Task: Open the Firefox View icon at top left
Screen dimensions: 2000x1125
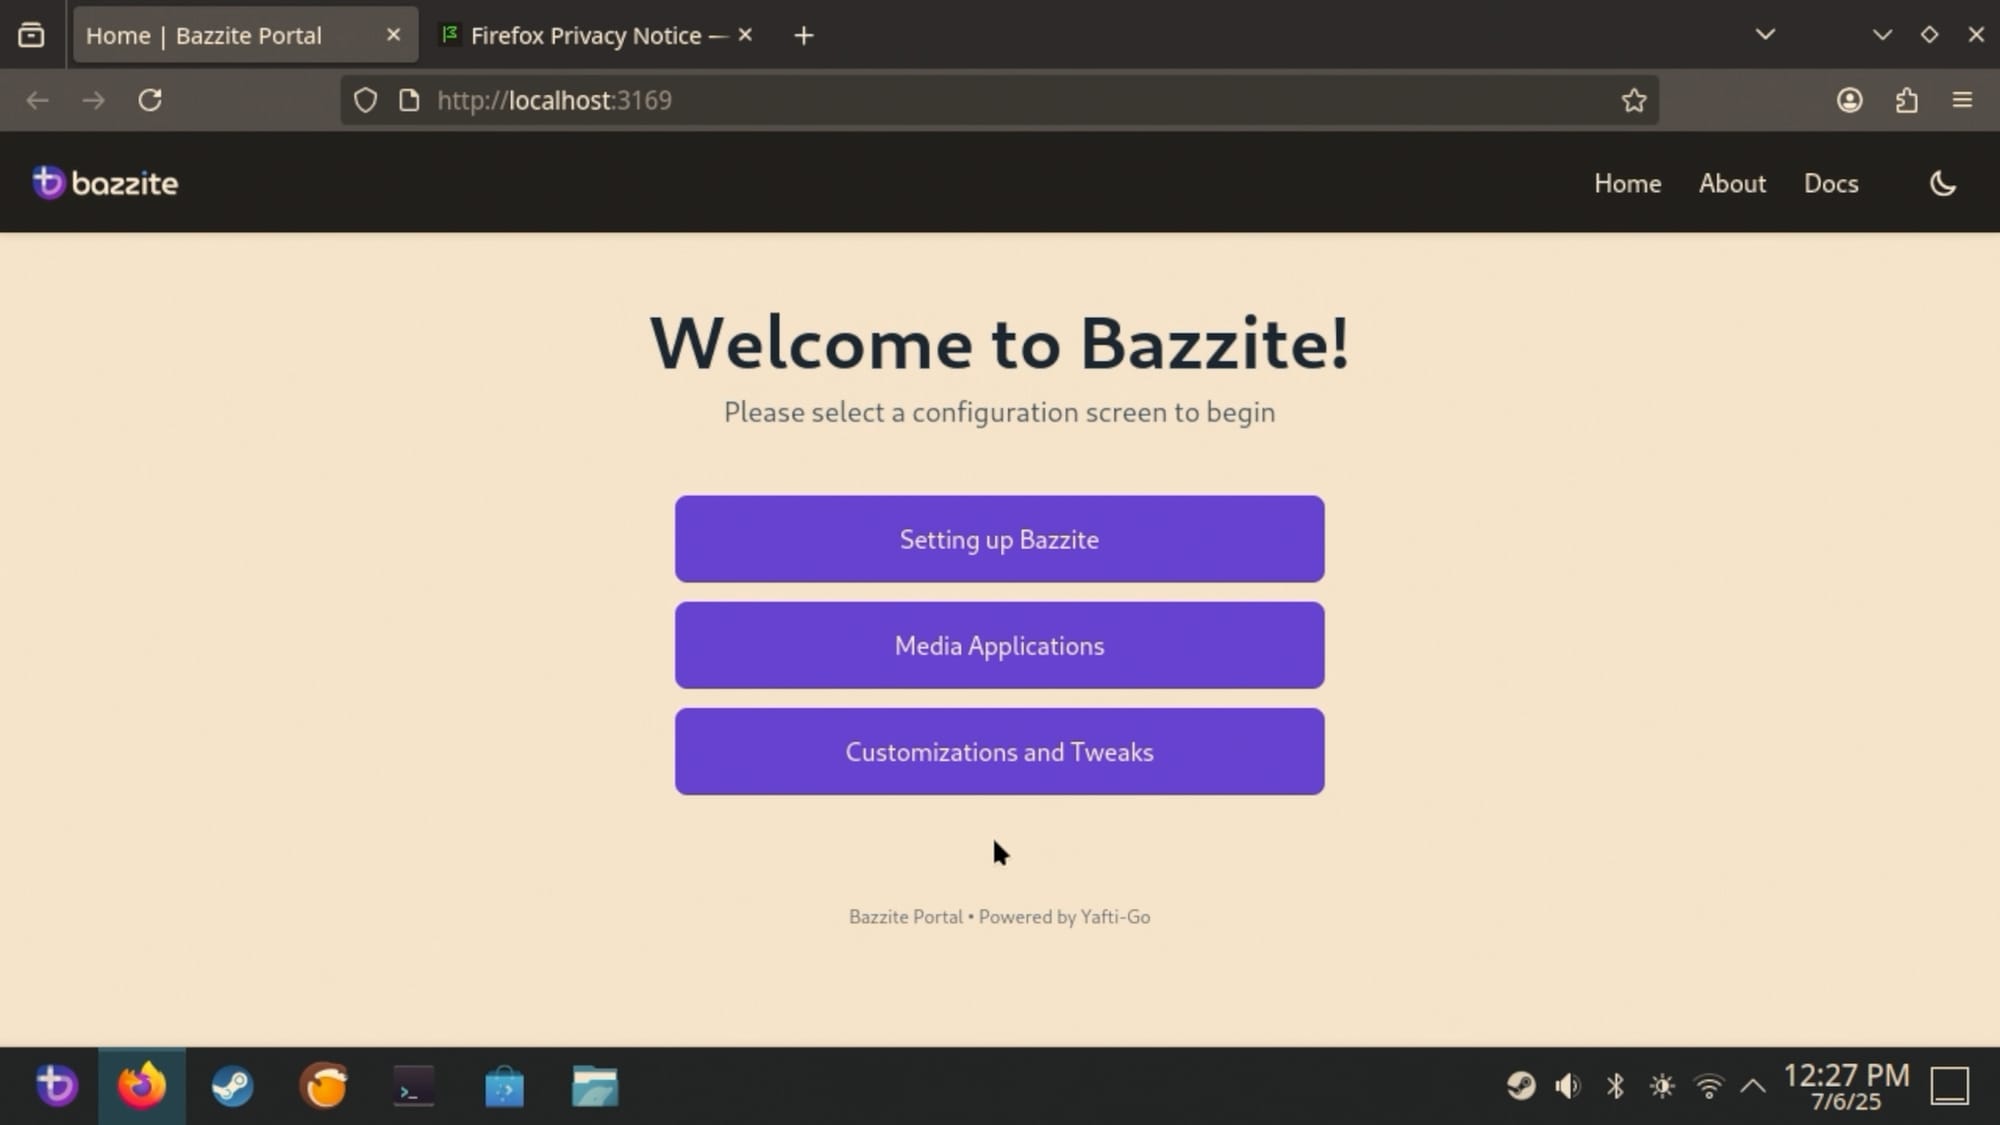Action: 31,35
